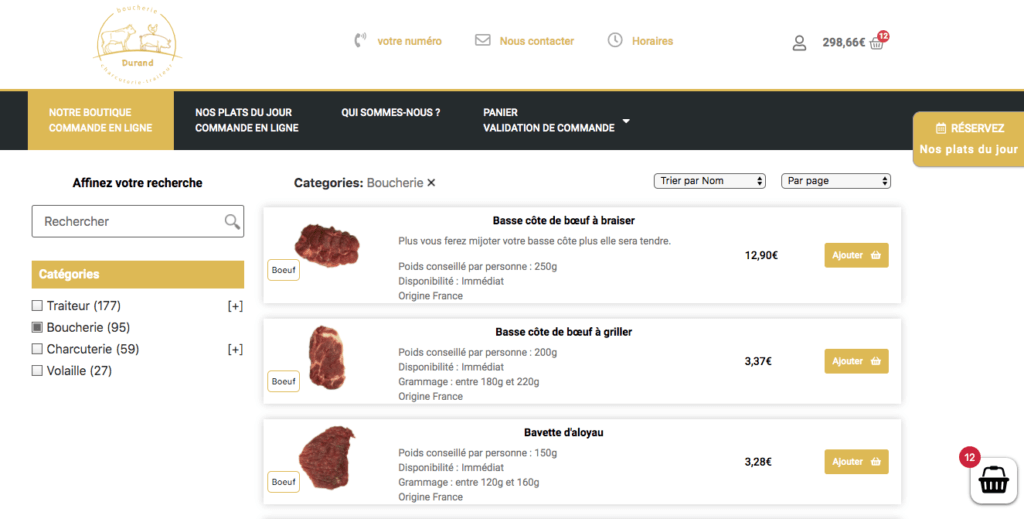Open Notre Boutique Commande en ligne tab
The height and width of the screenshot is (519, 1024).
point(101,120)
